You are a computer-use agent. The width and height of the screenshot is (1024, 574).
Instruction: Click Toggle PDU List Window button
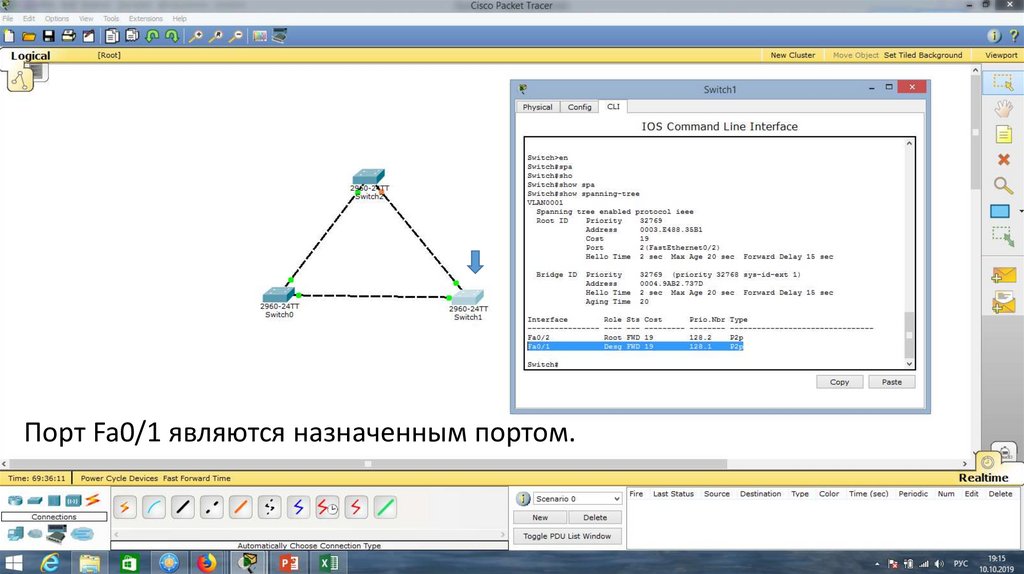(567, 536)
